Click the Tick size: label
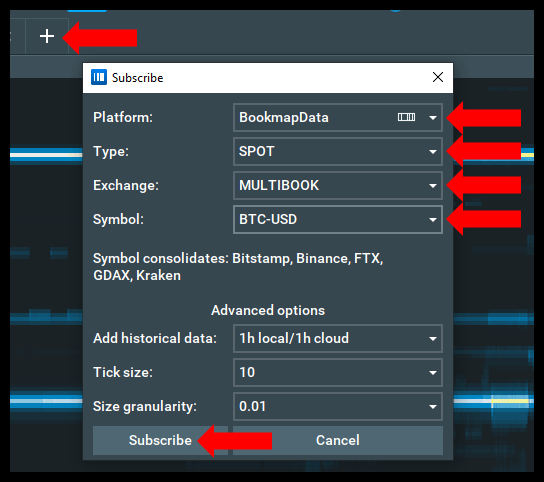 tap(123, 372)
